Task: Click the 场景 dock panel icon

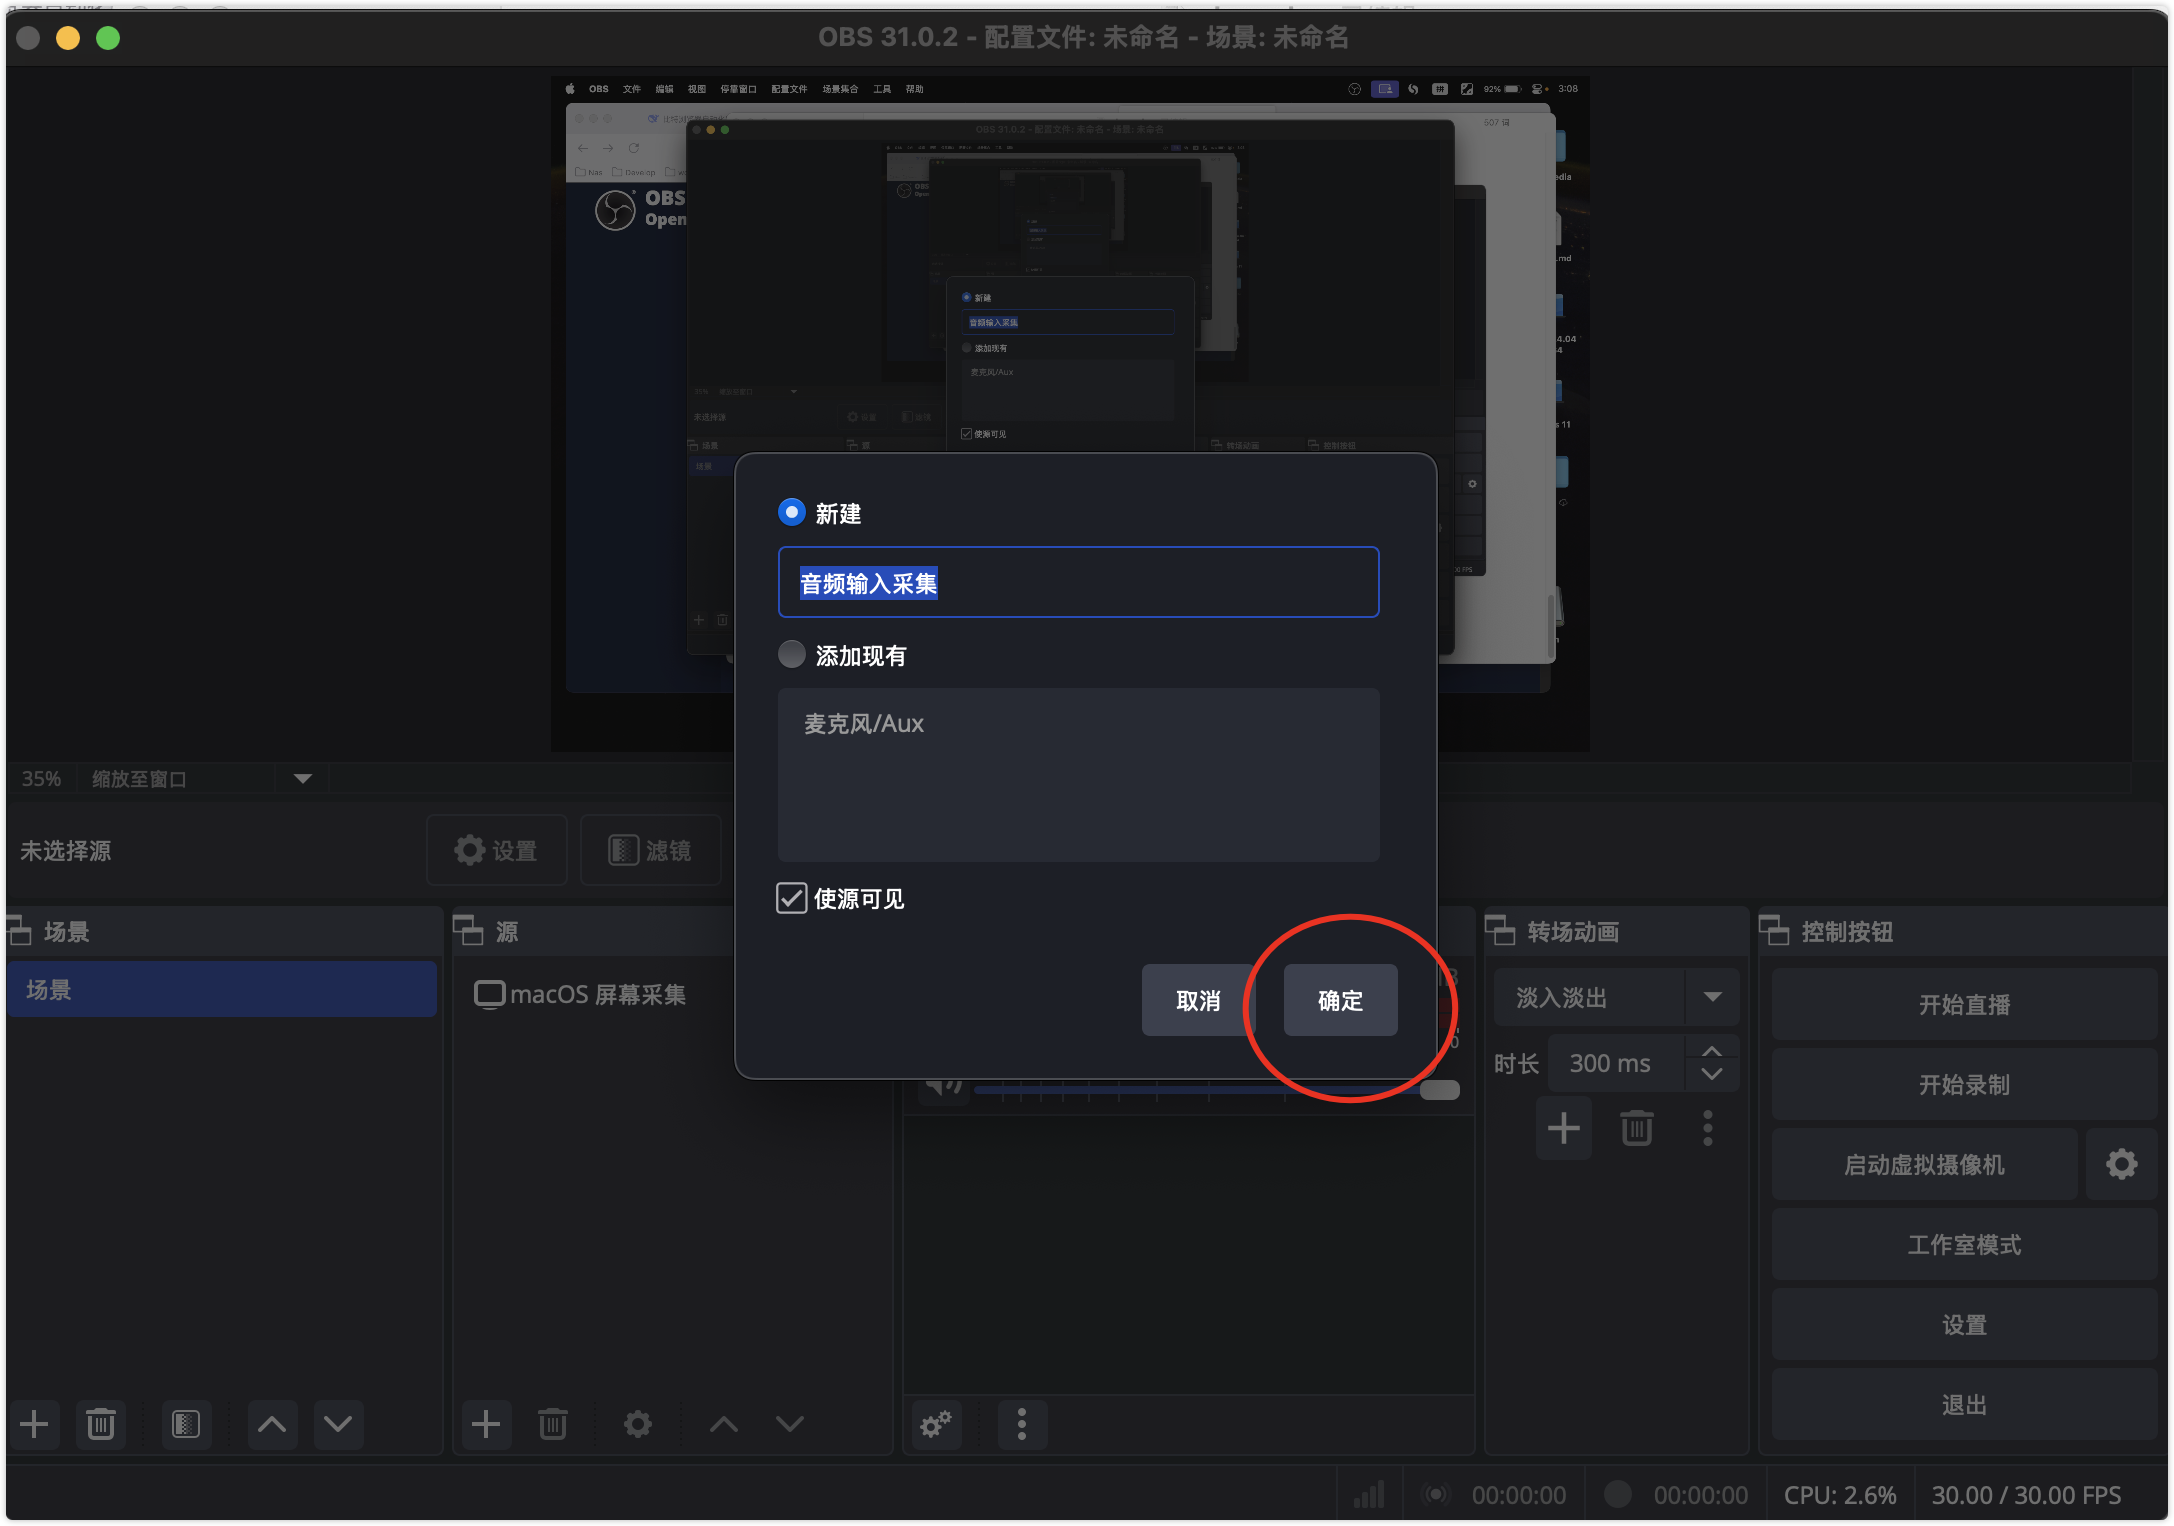Action: click(x=20, y=931)
